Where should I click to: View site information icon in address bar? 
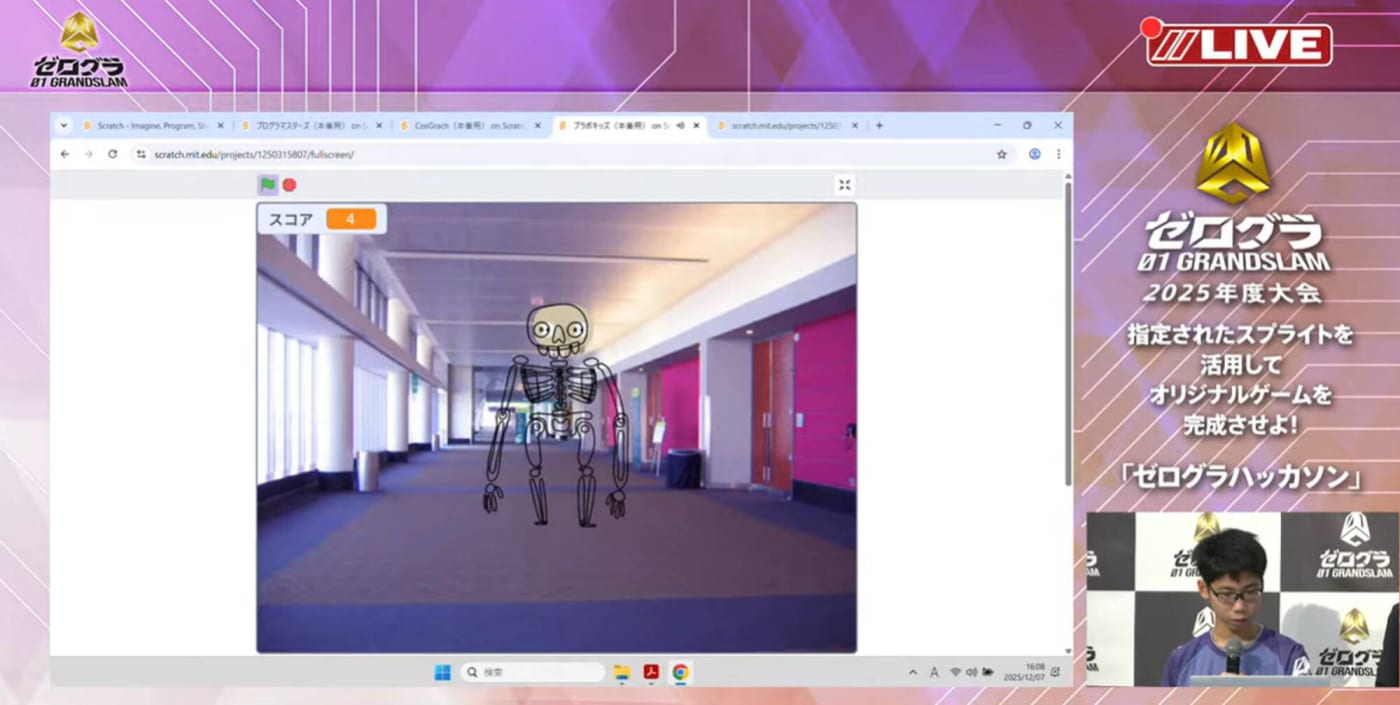coord(141,155)
